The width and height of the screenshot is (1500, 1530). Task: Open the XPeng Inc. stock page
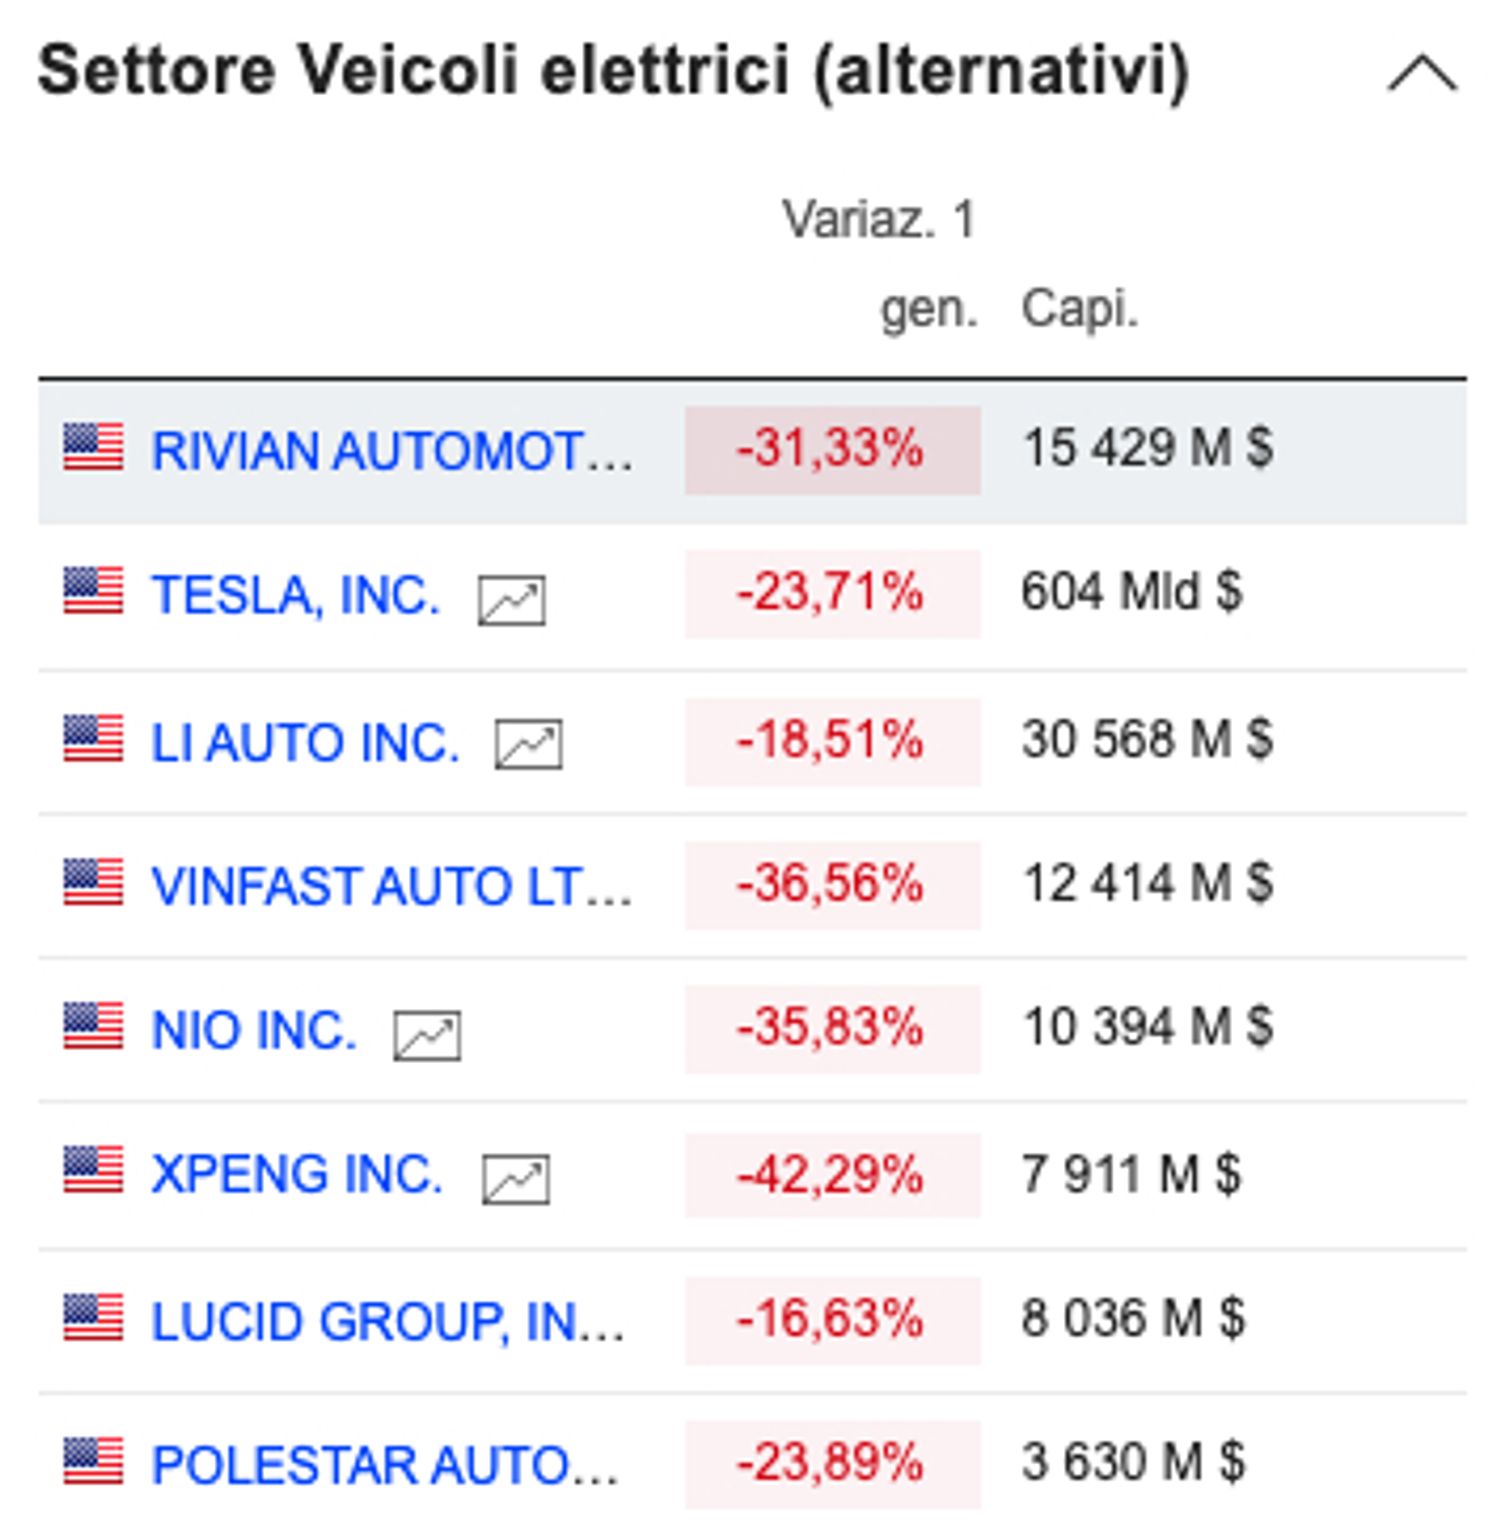(x=296, y=1174)
